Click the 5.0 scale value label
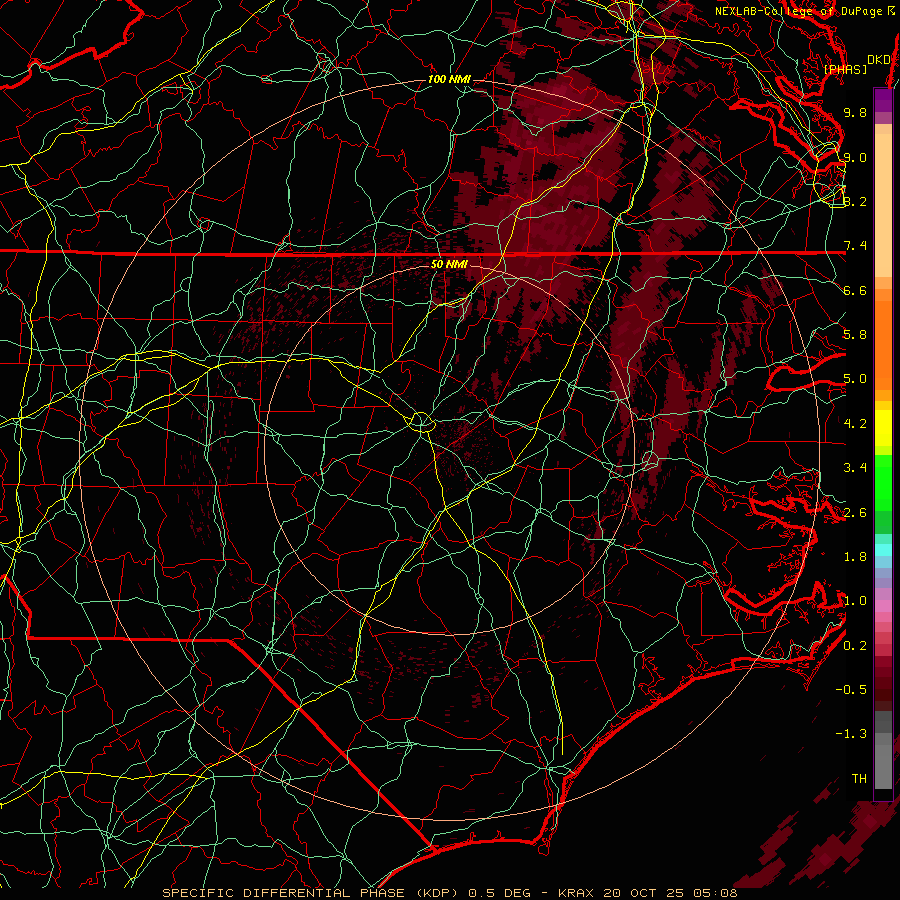Viewport: 900px width, 900px height. pyautogui.click(x=855, y=379)
